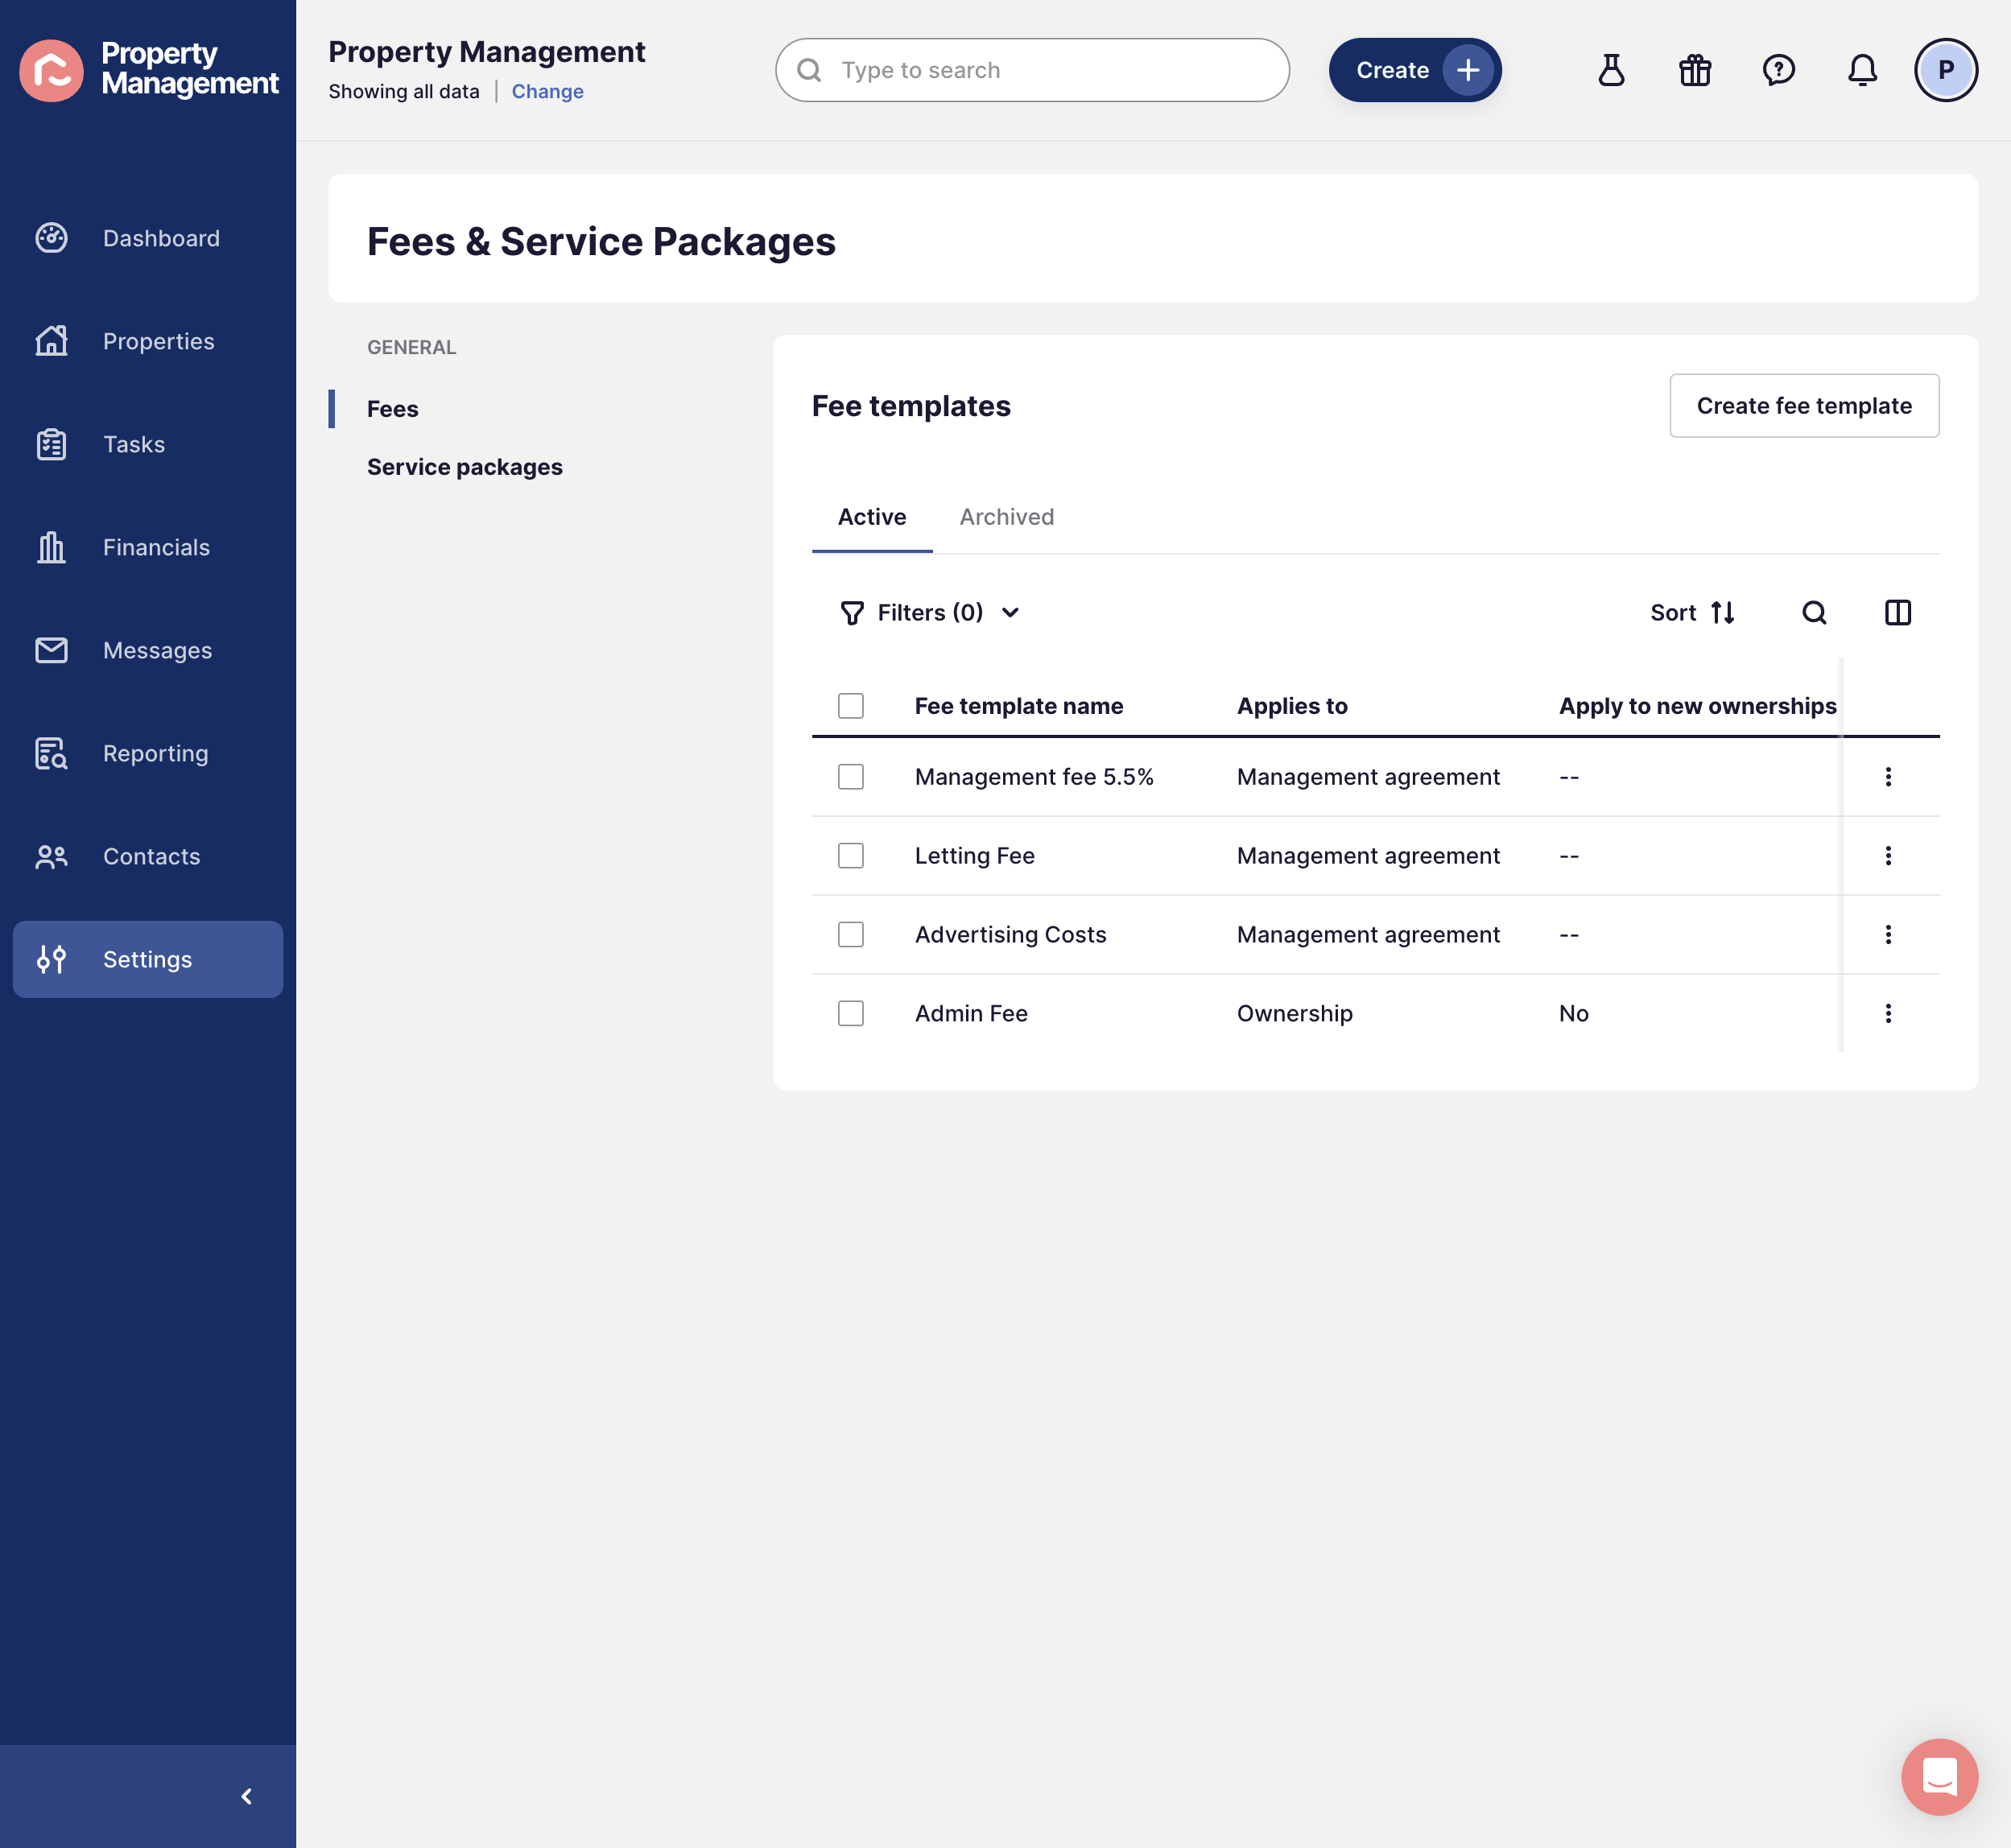Open the Financials section

(148, 547)
